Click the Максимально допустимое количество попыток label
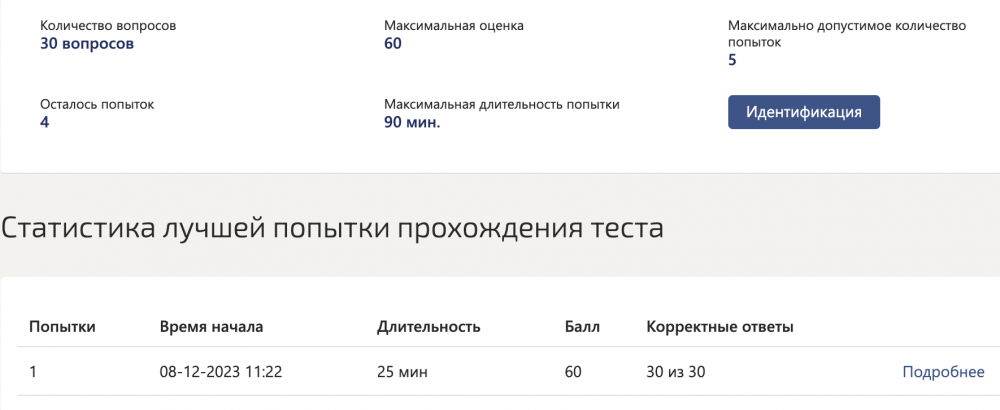 847,34
